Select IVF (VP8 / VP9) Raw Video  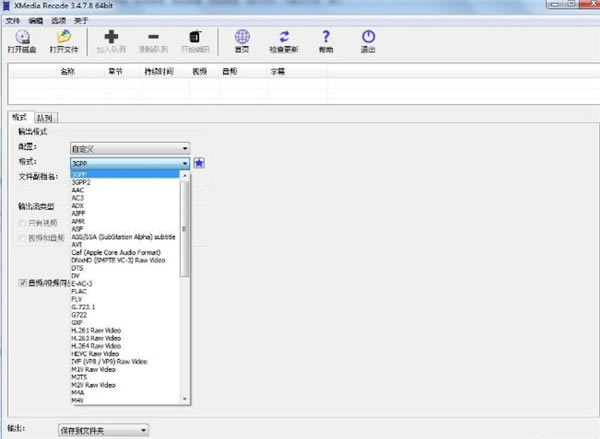pos(125,361)
